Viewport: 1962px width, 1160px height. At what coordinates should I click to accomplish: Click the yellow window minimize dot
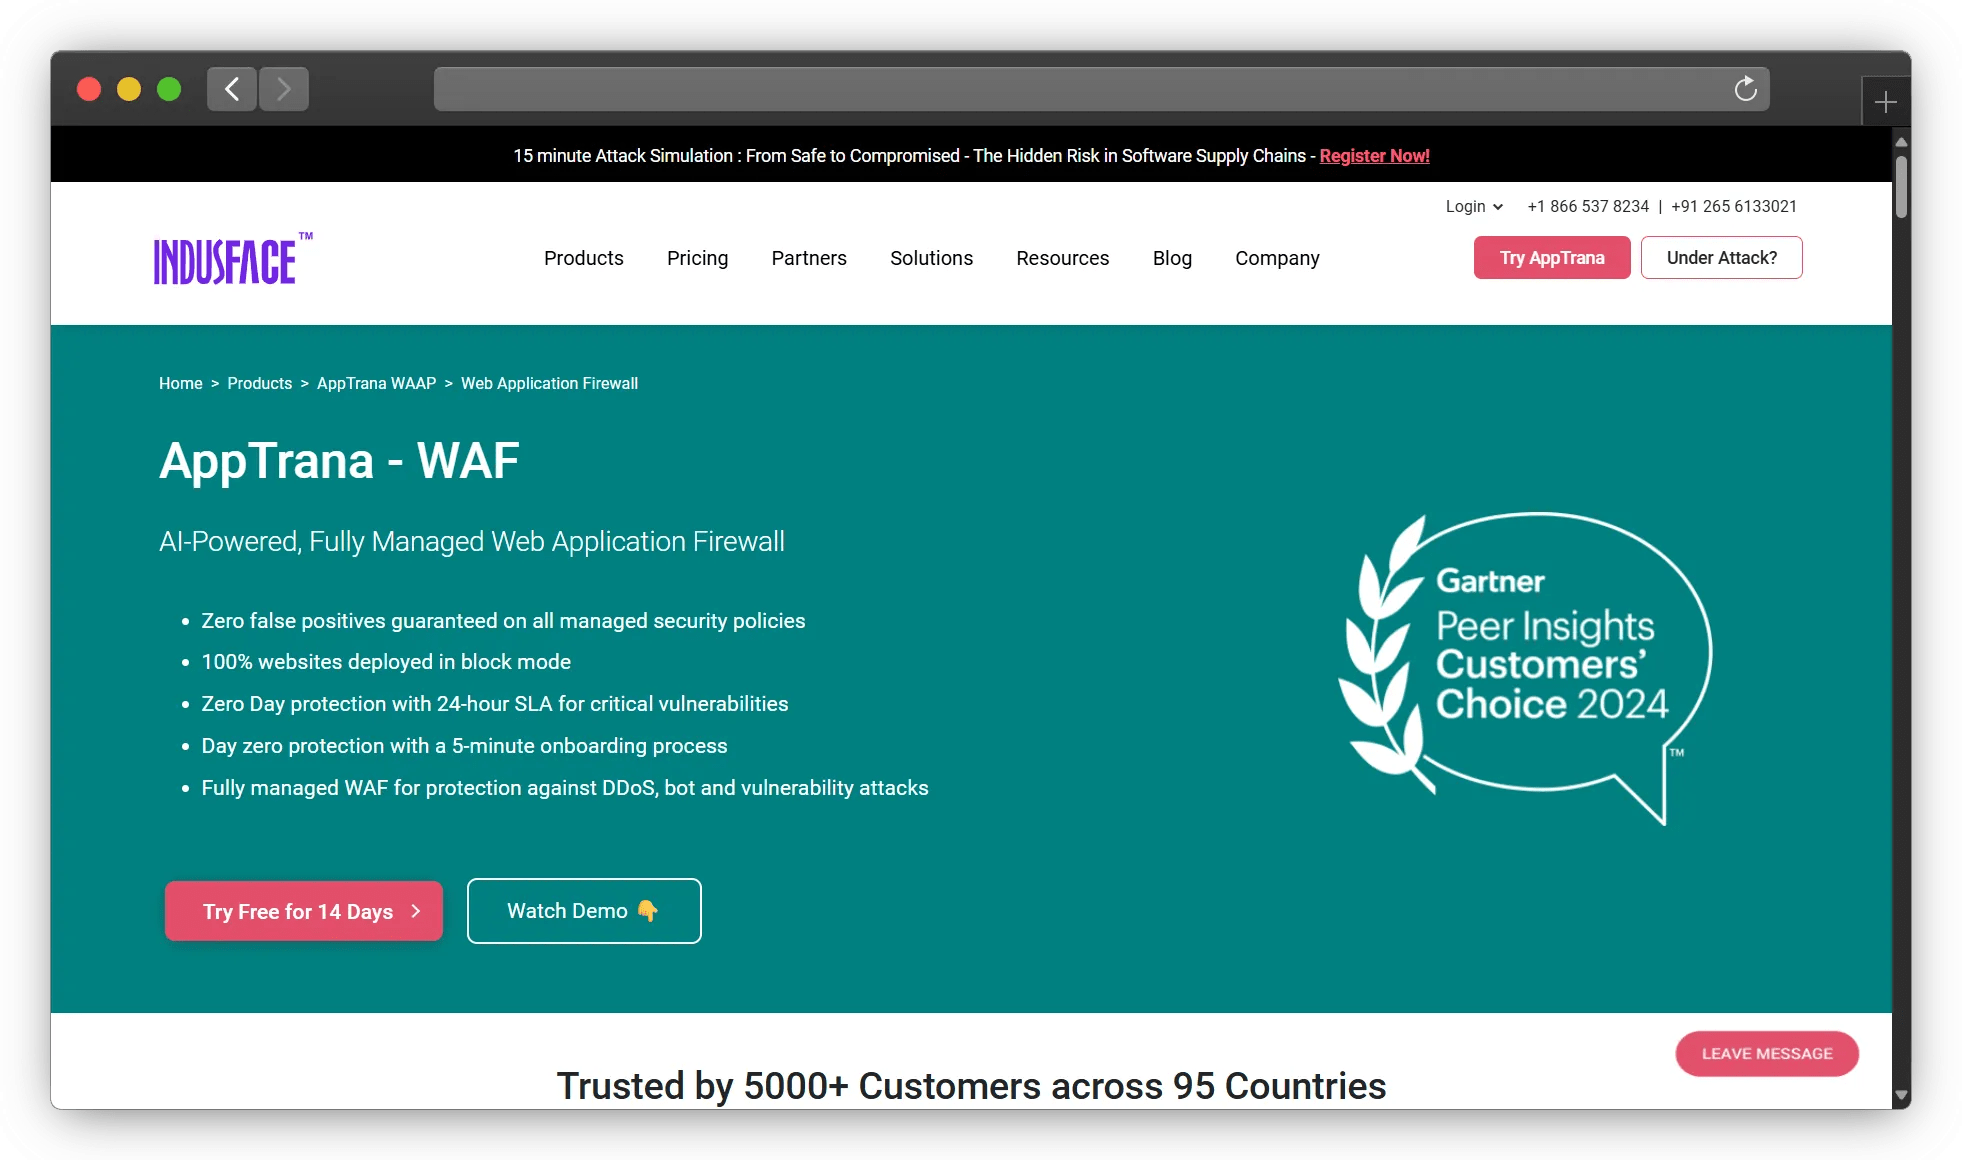click(x=129, y=89)
